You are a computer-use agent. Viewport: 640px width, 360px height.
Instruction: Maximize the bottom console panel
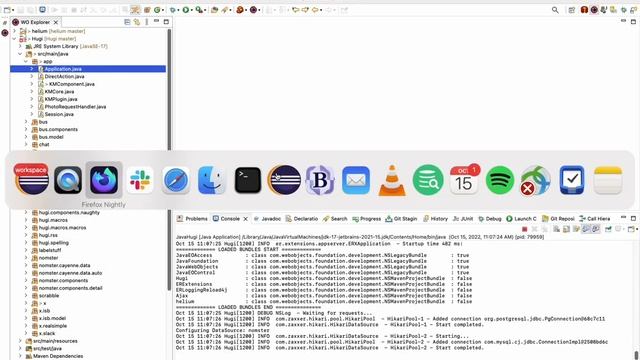(633, 218)
